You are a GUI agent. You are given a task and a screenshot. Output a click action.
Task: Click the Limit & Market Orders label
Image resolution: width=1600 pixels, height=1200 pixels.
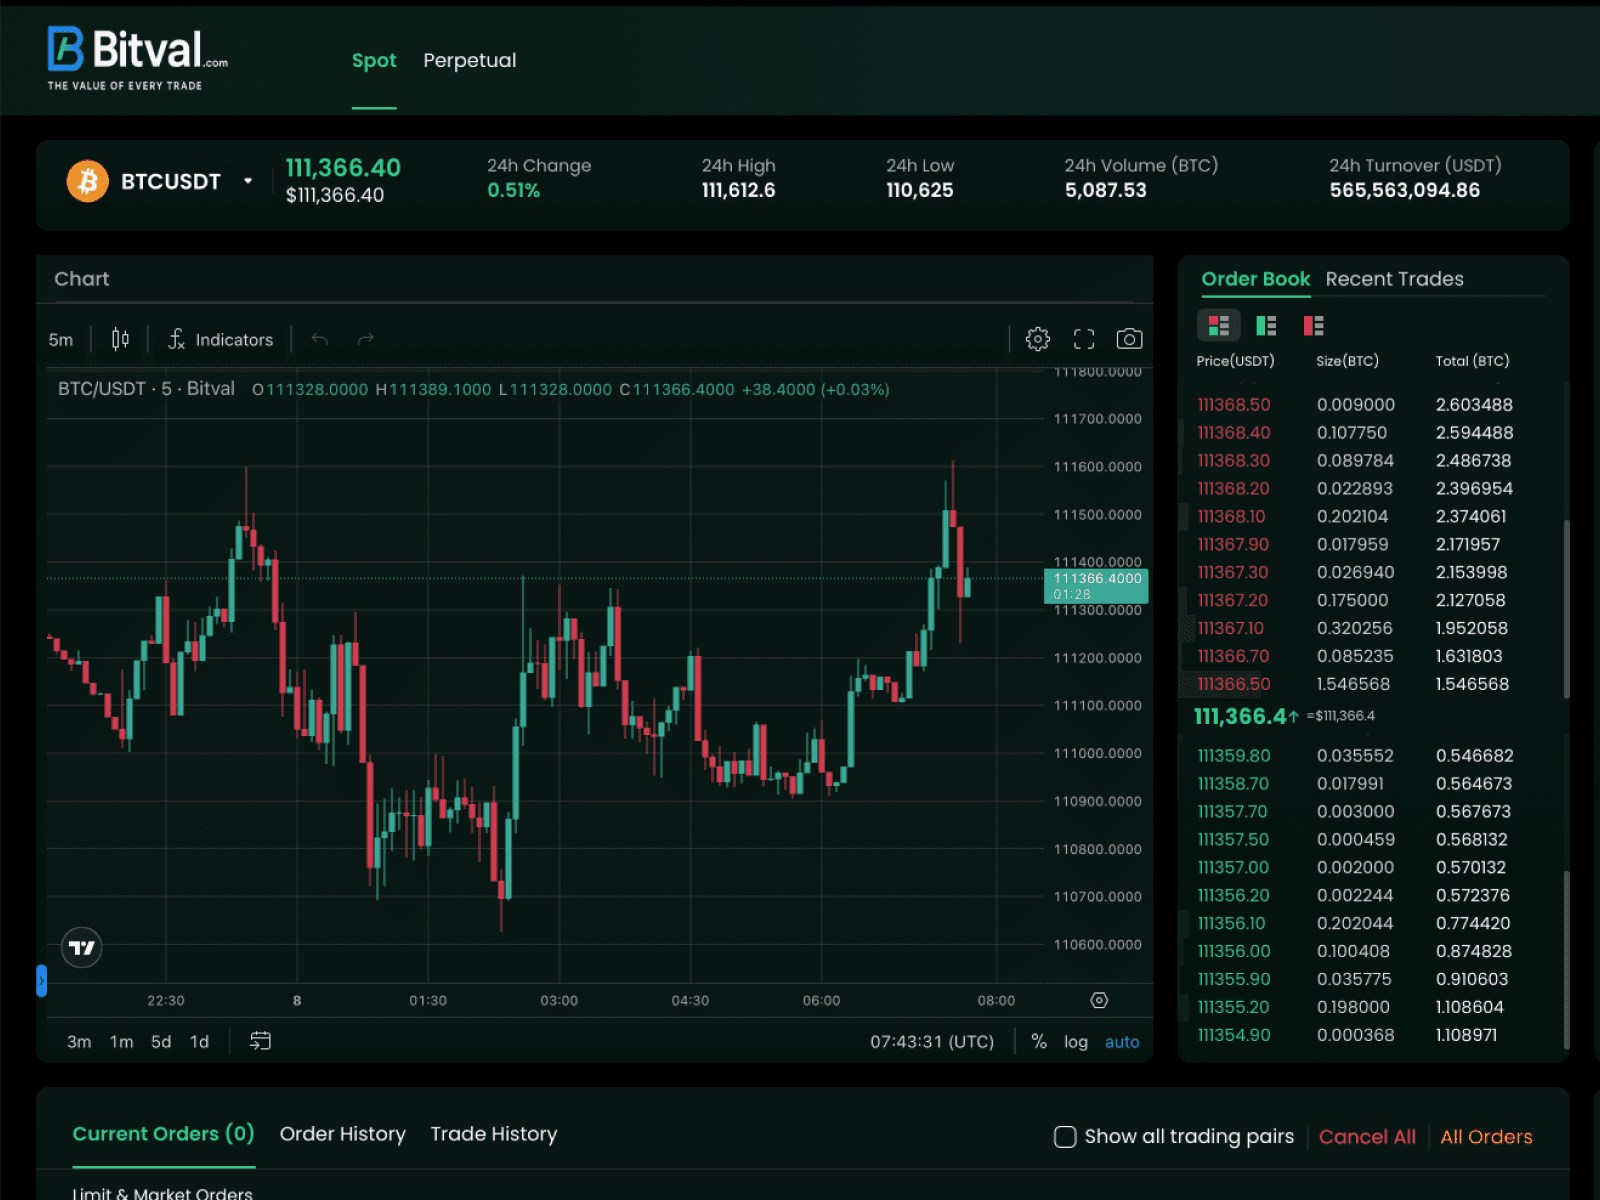pyautogui.click(x=162, y=1192)
